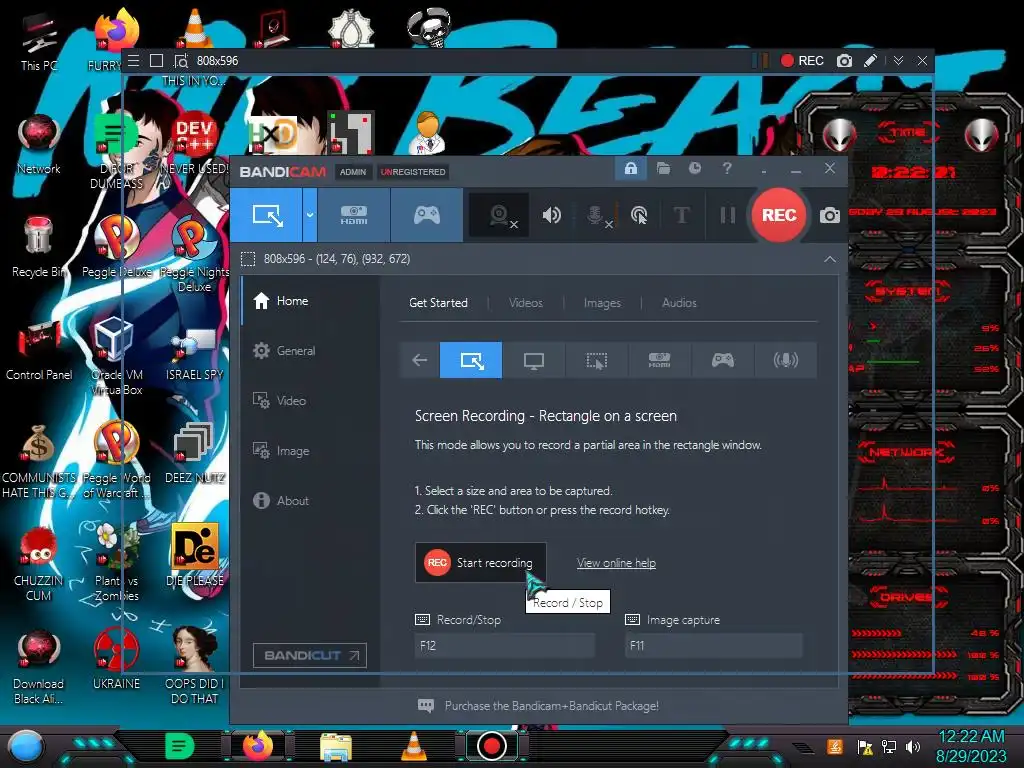
Task: Collapse capture frame toolbar double chevron
Action: (x=899, y=61)
